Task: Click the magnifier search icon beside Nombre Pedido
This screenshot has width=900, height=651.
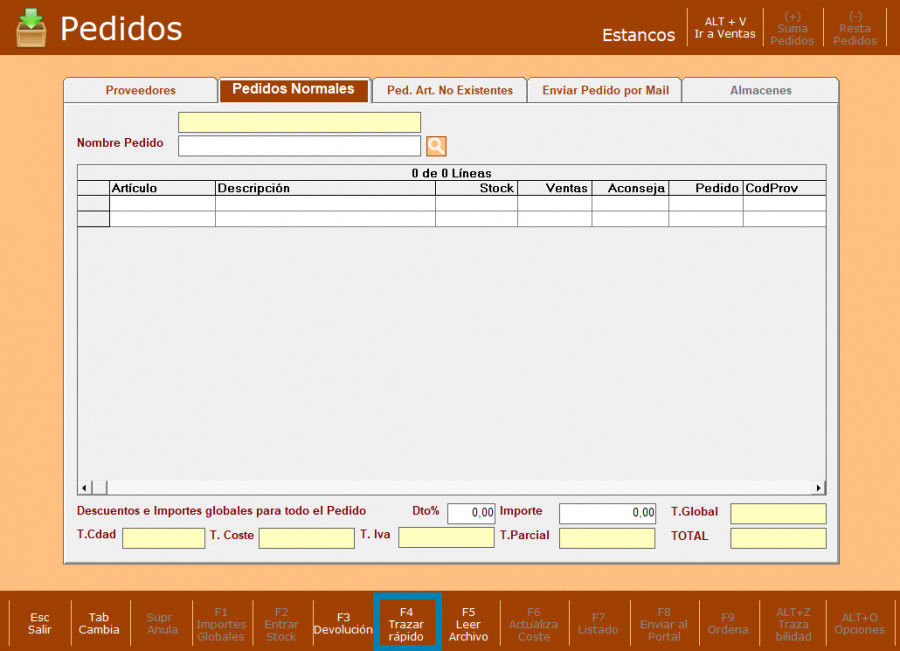Action: (x=436, y=146)
